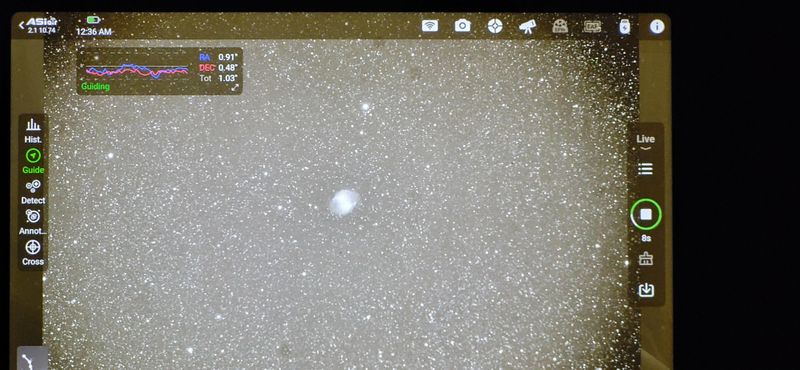Expand the guiding graph panel
Screen dimensions: 800x370
click(235, 88)
